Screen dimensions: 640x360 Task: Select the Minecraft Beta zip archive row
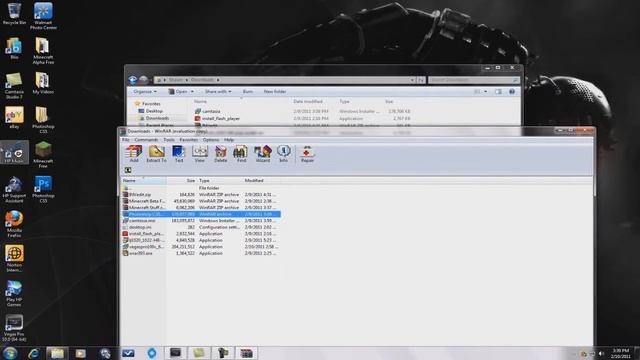pyautogui.click(x=201, y=201)
